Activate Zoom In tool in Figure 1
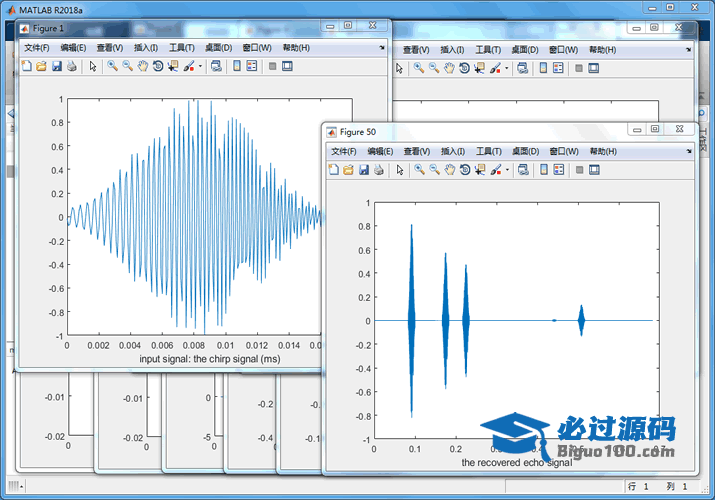 tap(112, 67)
